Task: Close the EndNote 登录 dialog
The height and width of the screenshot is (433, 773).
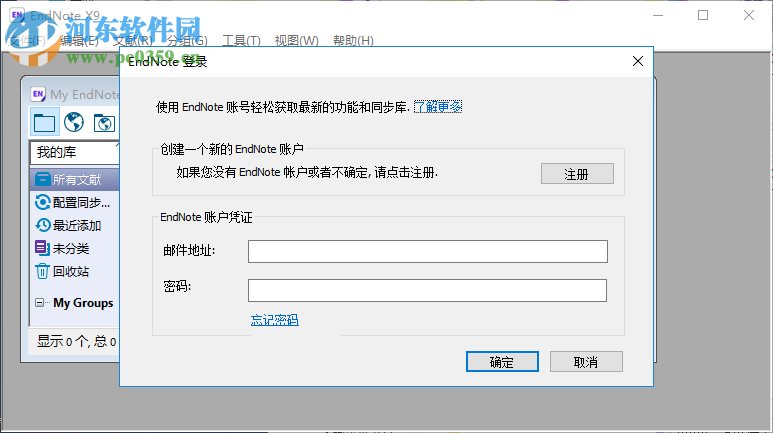Action: [x=638, y=61]
